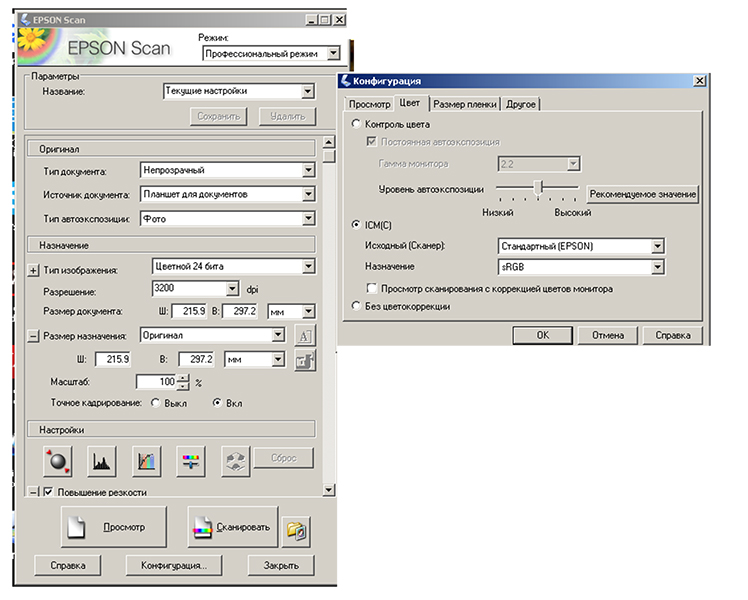Enable Просмотр сканирования с коррекцией цветов монитора
This screenshot has height=600, width=748.
(x=371, y=288)
